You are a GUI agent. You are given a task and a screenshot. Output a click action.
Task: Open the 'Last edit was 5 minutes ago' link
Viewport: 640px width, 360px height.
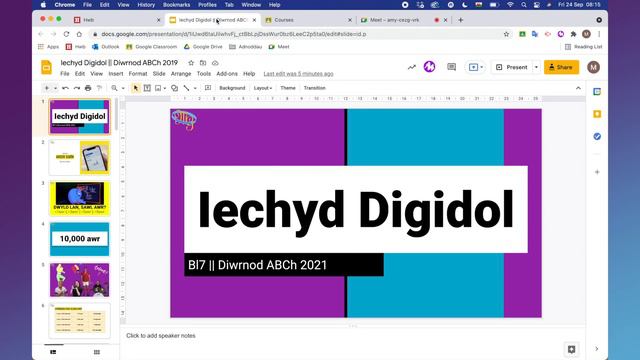298,74
